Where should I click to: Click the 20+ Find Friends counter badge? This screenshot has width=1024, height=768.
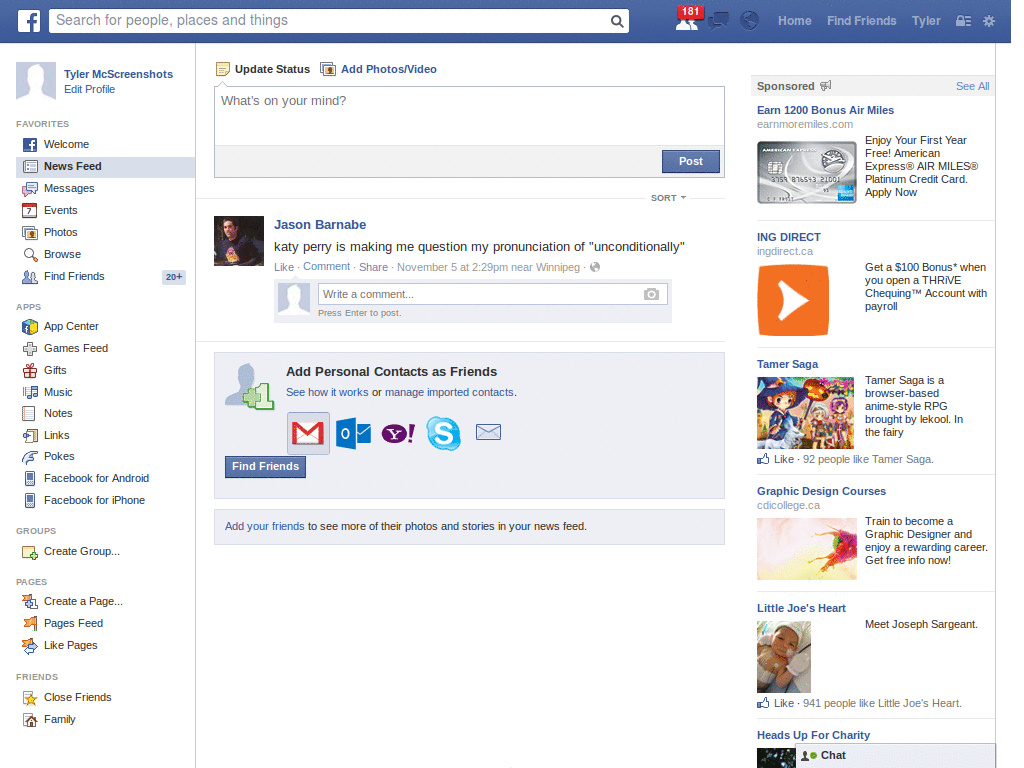tap(174, 277)
